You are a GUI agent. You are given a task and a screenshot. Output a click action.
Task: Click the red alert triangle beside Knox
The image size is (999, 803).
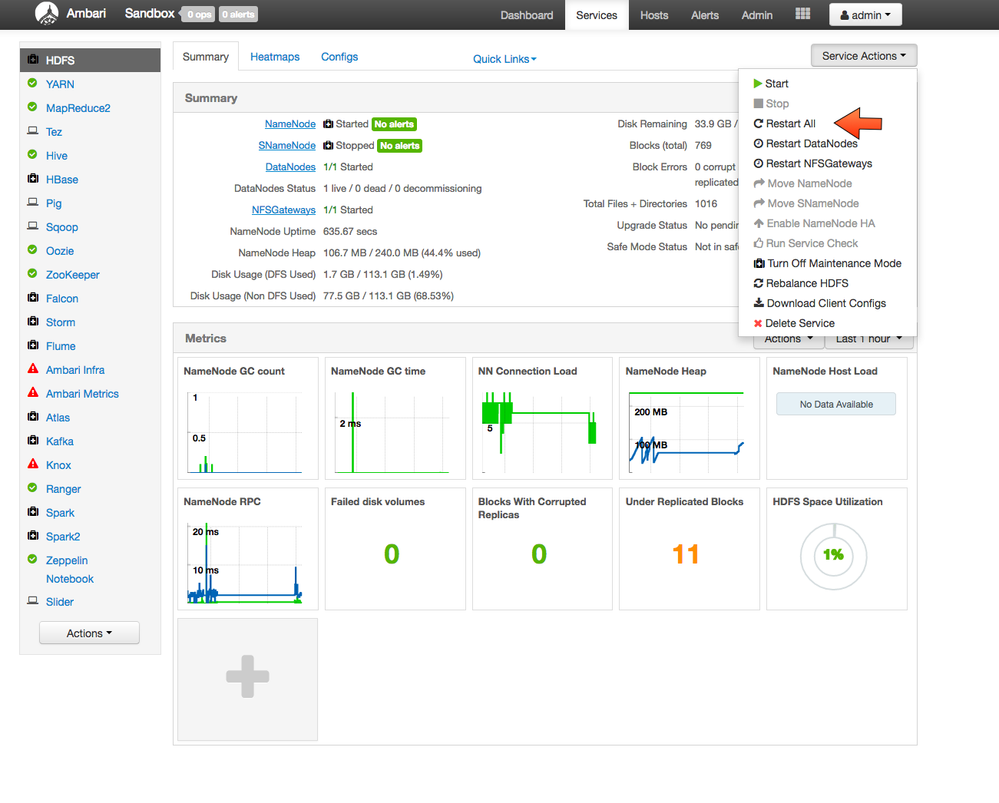pos(32,463)
